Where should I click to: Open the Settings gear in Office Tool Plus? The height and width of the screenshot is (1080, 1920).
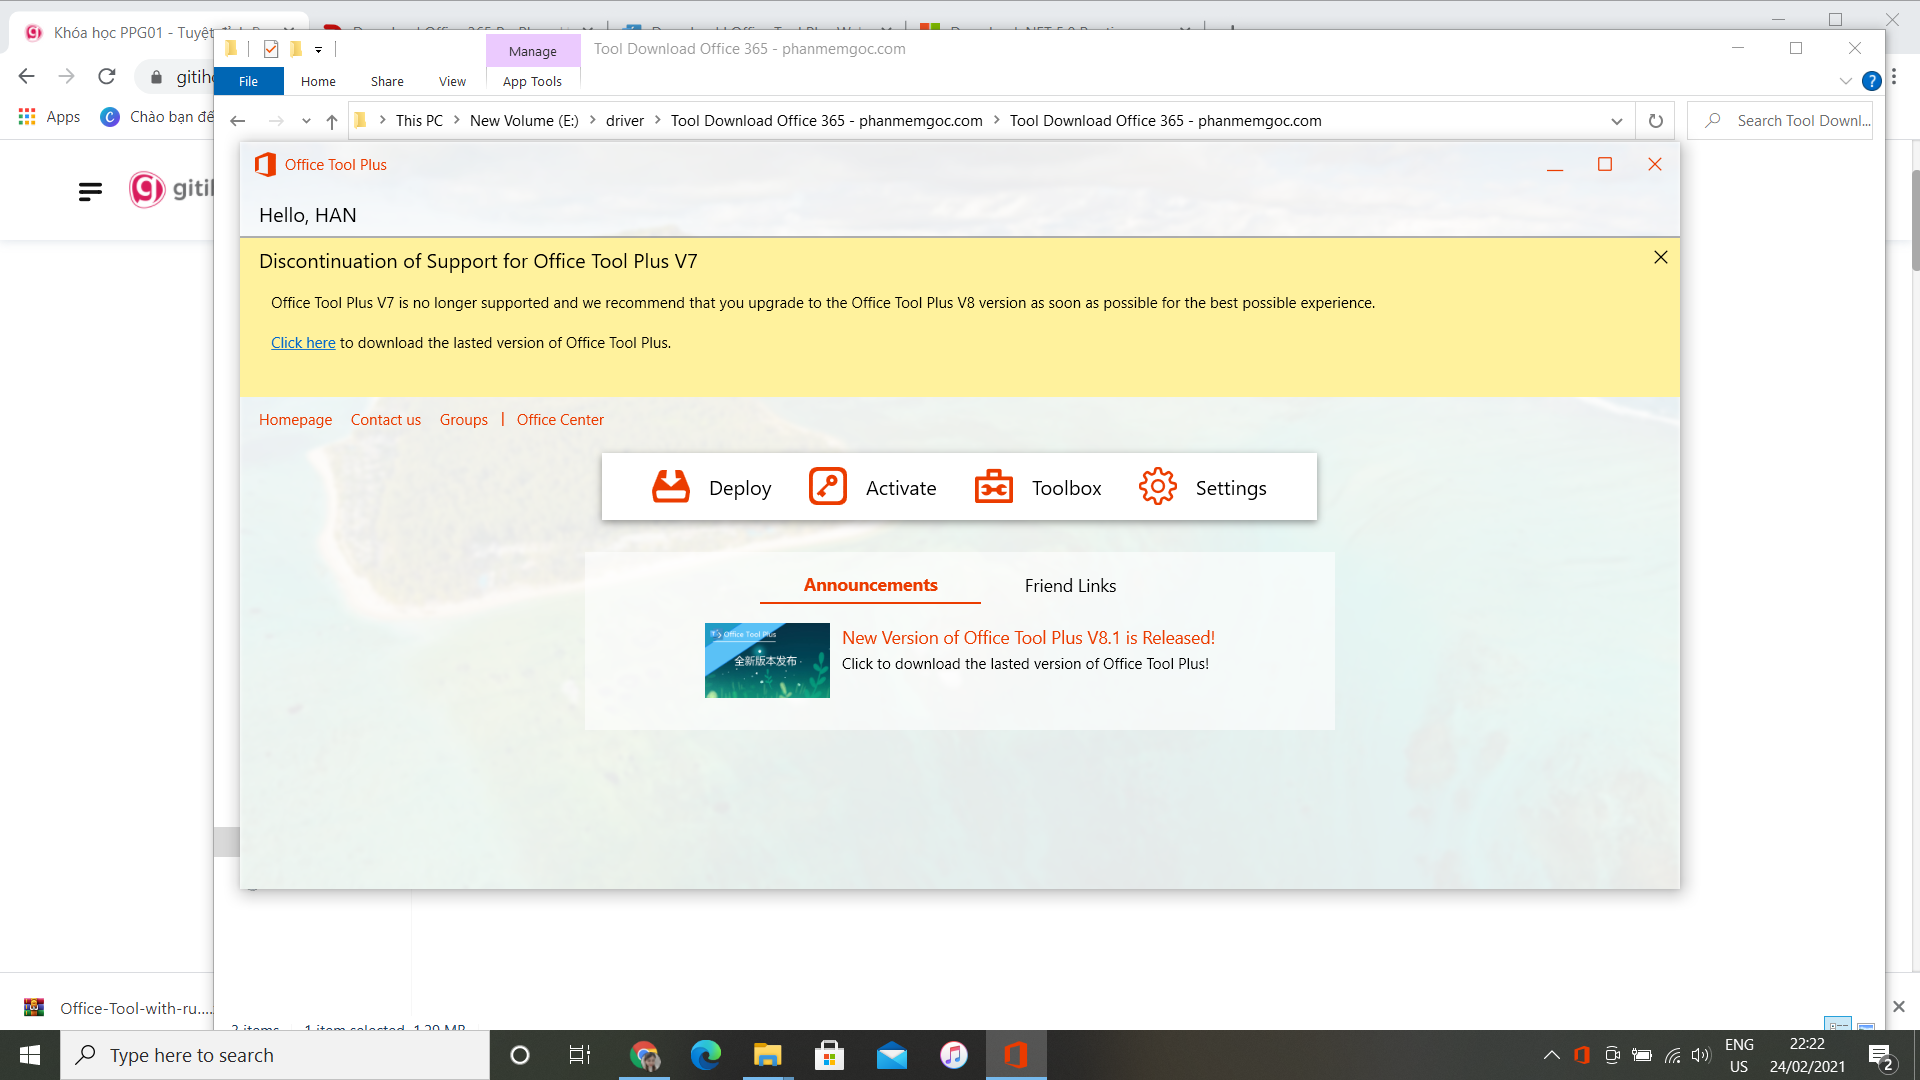point(1202,487)
